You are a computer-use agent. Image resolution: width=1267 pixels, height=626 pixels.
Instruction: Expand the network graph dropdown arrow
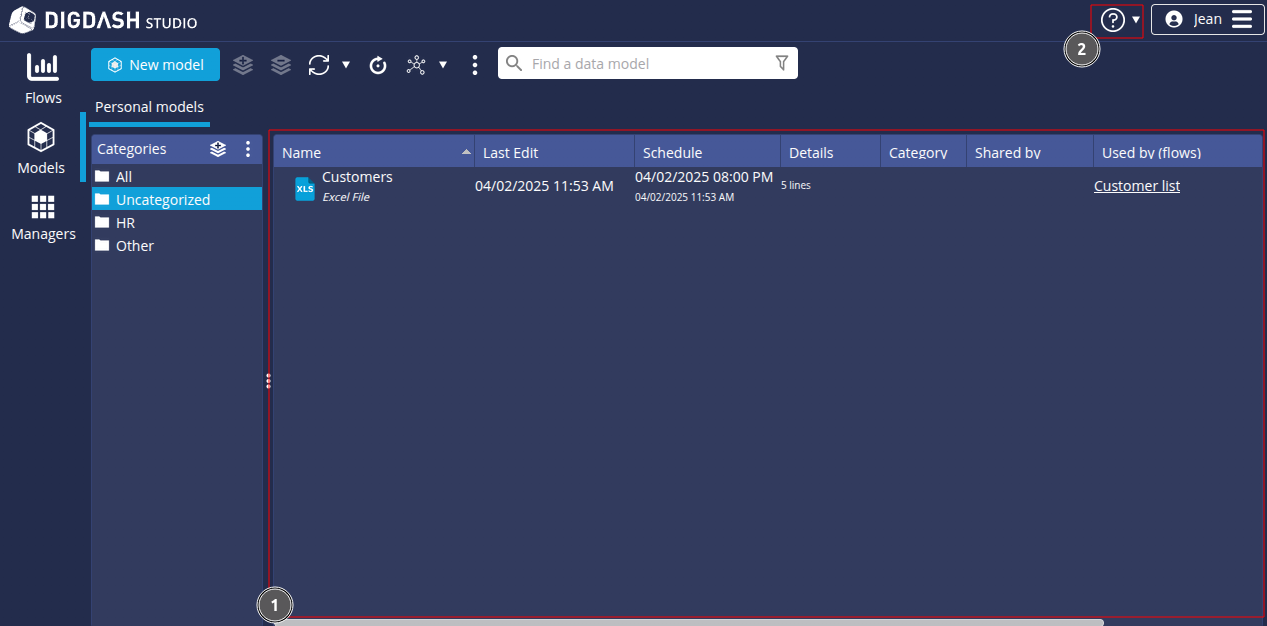click(443, 65)
